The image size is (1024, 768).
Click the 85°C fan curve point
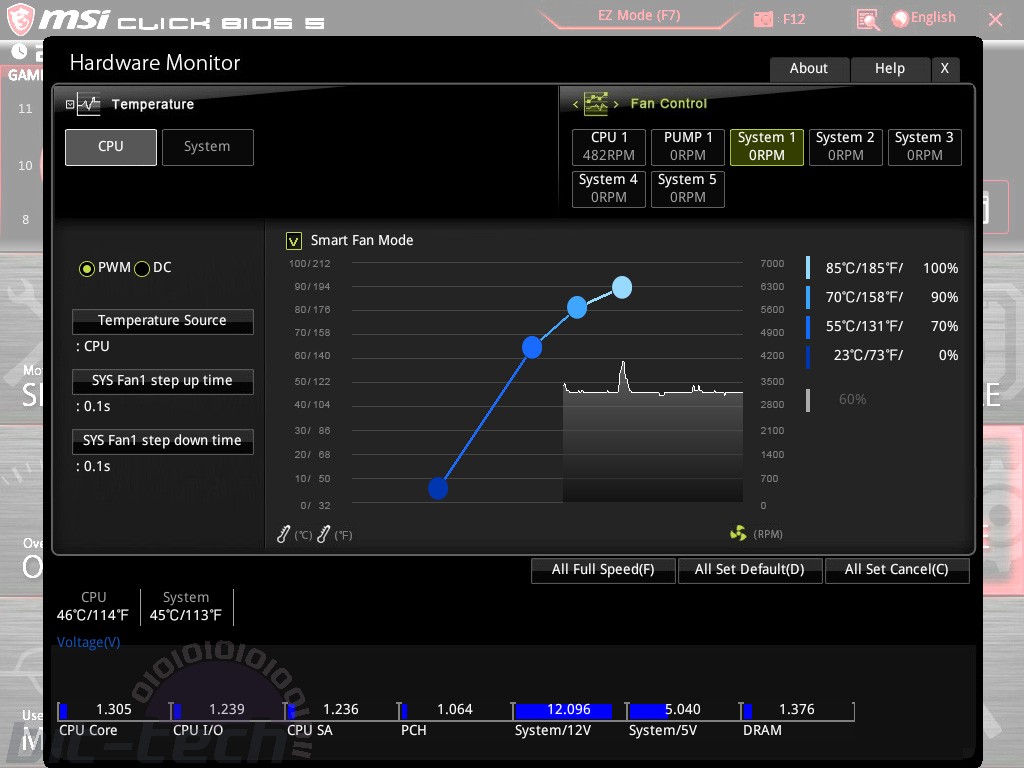tap(622, 287)
